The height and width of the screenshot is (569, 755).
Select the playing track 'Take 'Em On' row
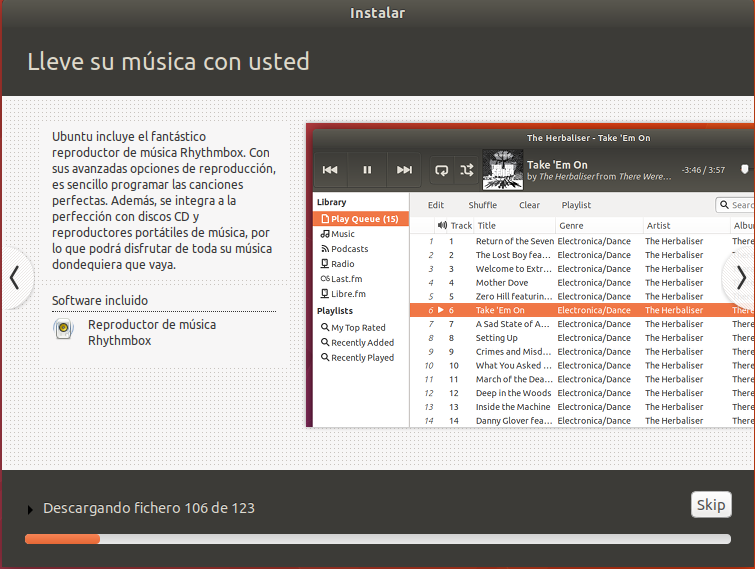[582, 310]
